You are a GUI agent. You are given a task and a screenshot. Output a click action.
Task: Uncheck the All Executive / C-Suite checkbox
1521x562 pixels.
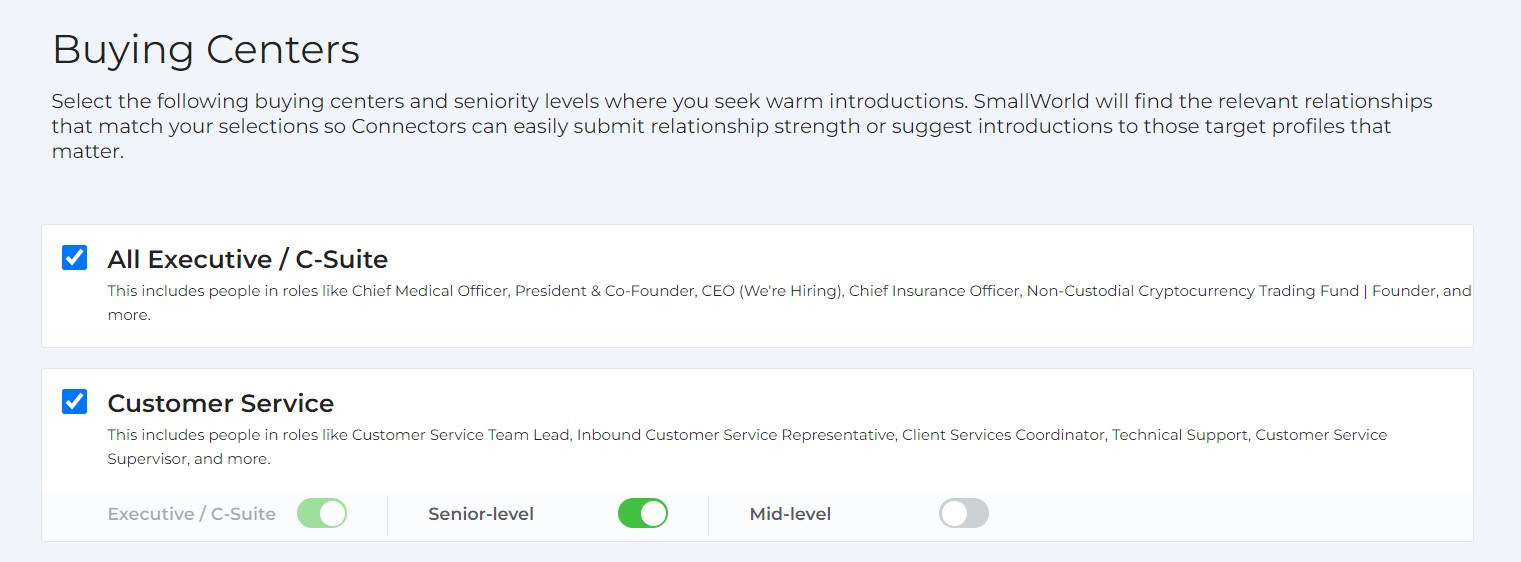(74, 258)
